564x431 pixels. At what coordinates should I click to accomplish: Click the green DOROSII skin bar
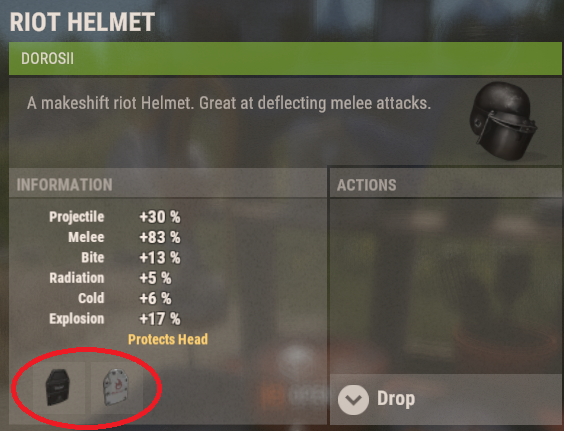(x=285, y=59)
